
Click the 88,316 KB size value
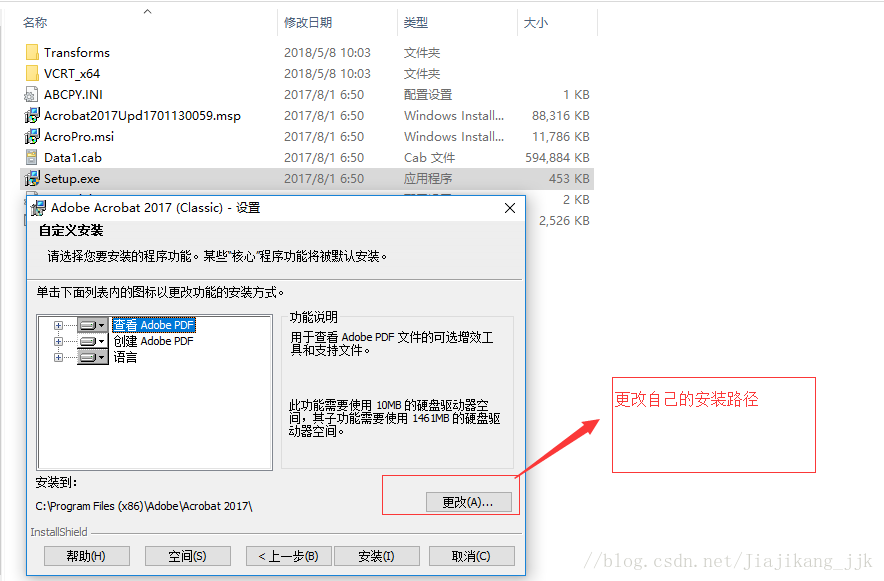[x=561, y=116]
